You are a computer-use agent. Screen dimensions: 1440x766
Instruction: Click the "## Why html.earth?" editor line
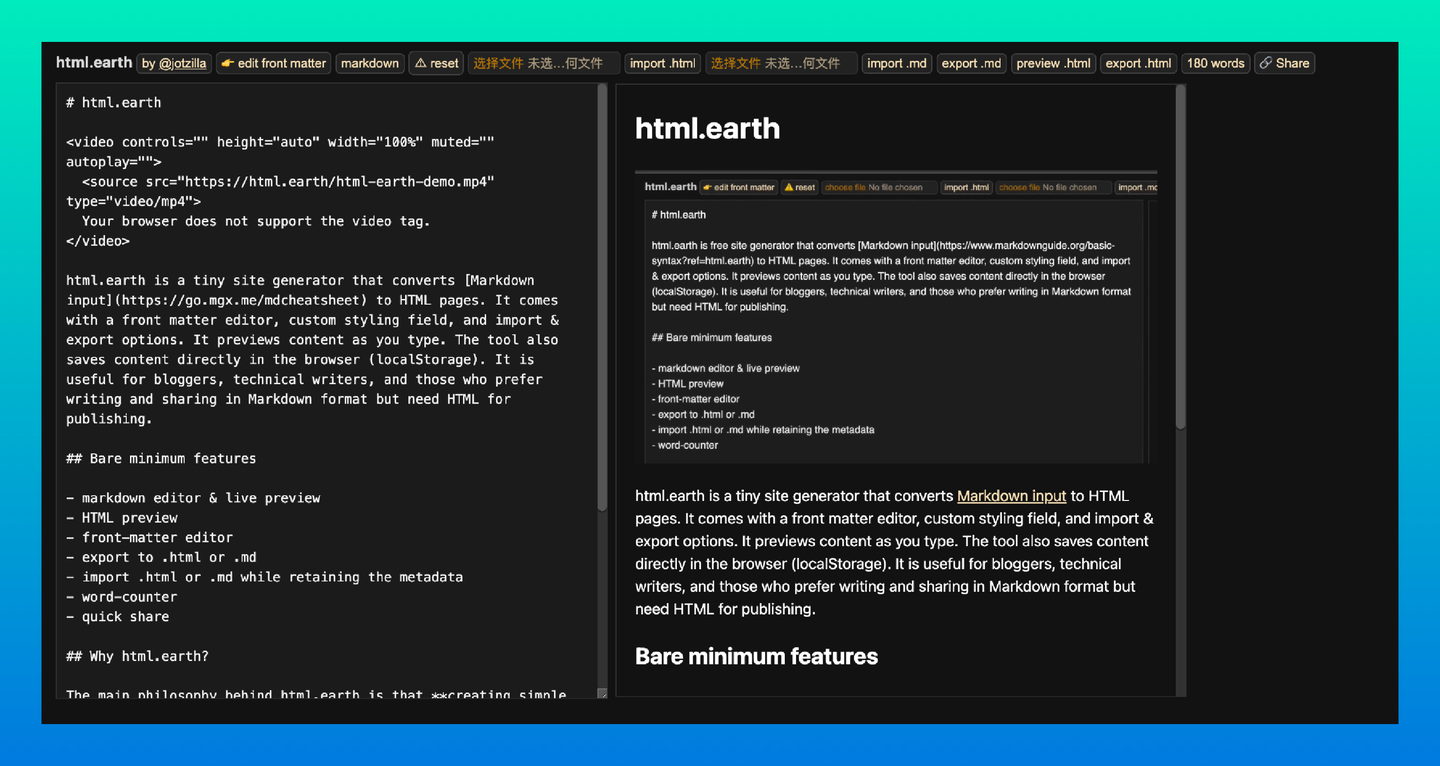[138, 656]
